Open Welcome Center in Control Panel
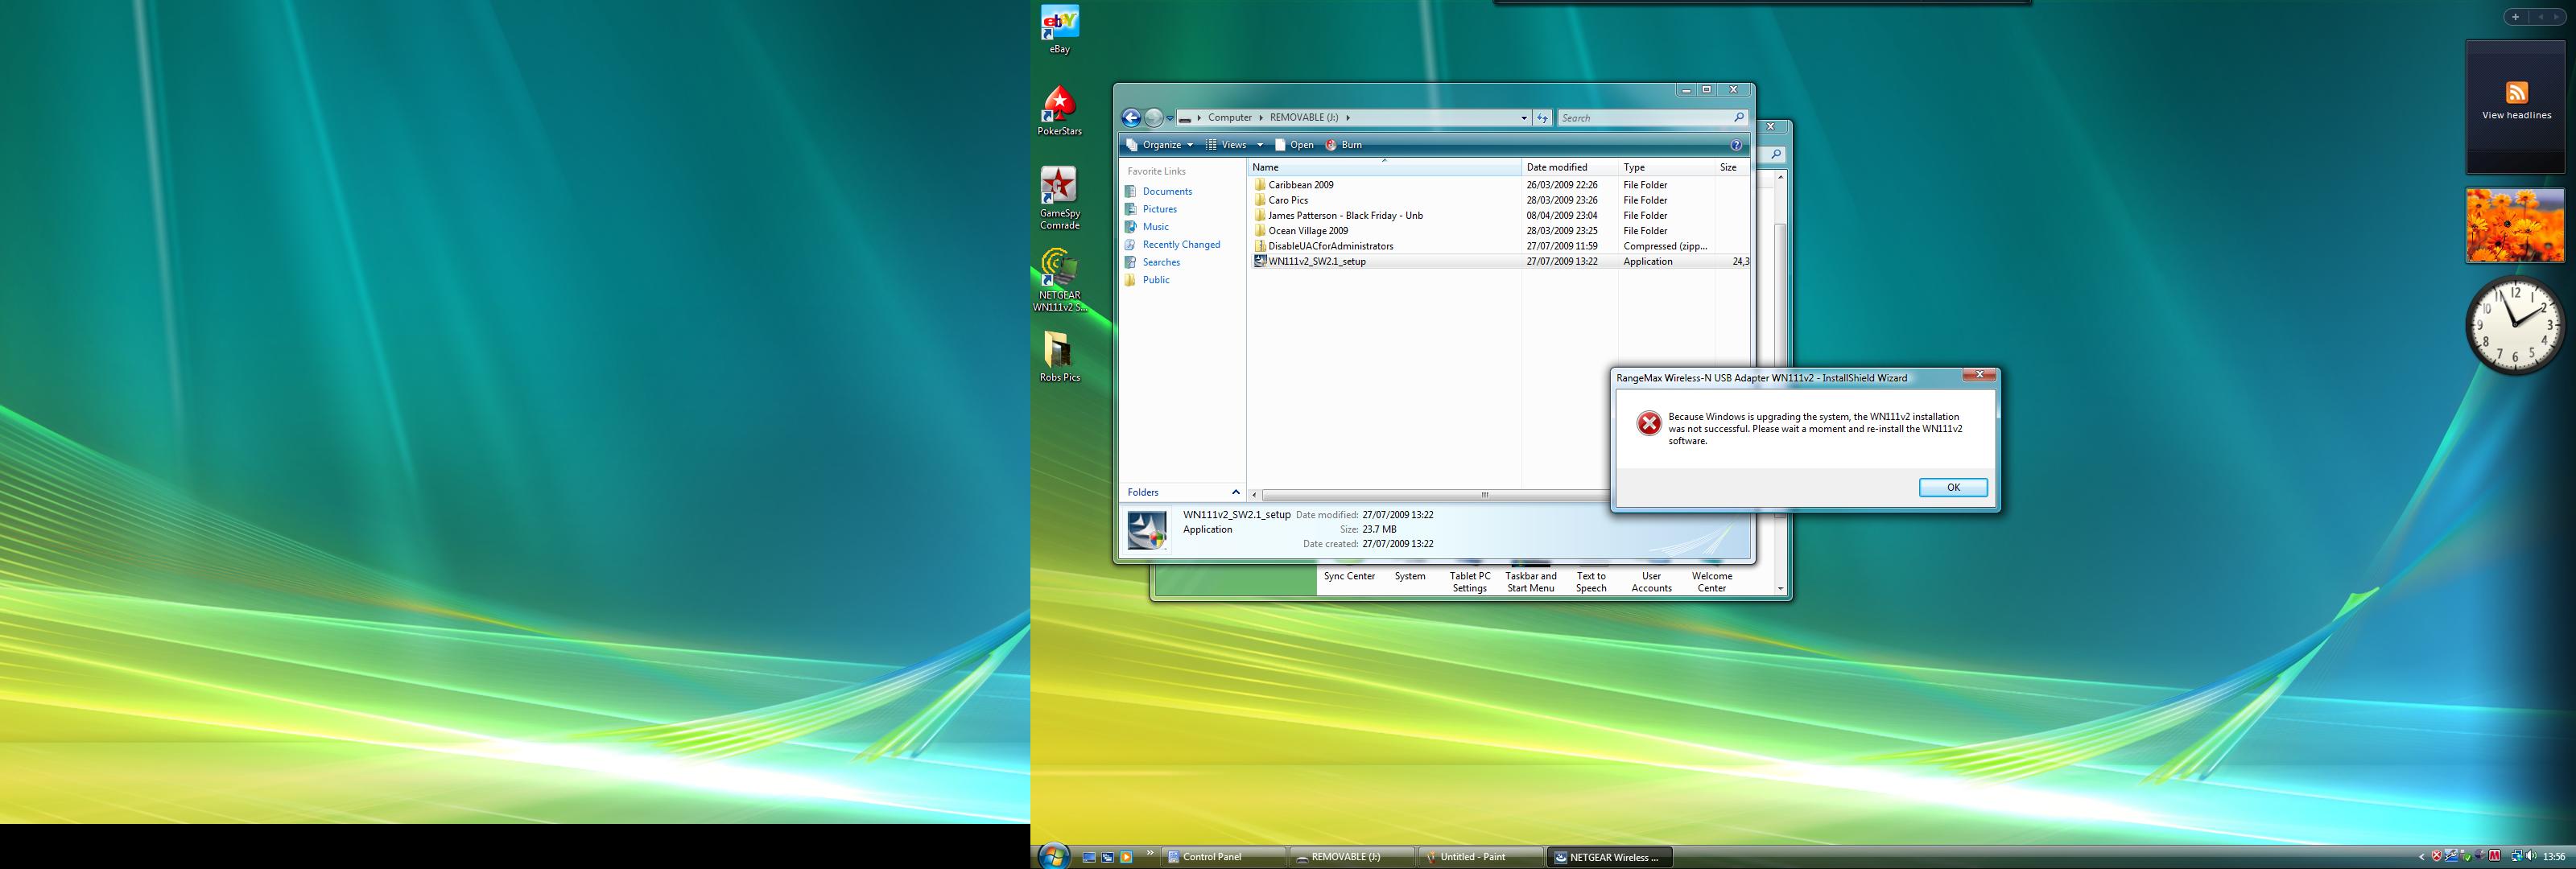 pyautogui.click(x=1712, y=582)
